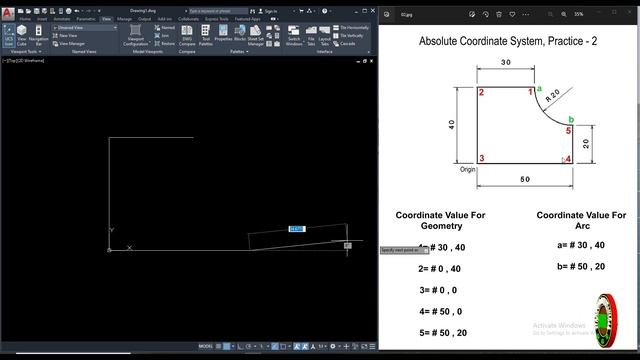Open the Annotate ribbon tab
The height and width of the screenshot is (360, 640).
[62, 19]
